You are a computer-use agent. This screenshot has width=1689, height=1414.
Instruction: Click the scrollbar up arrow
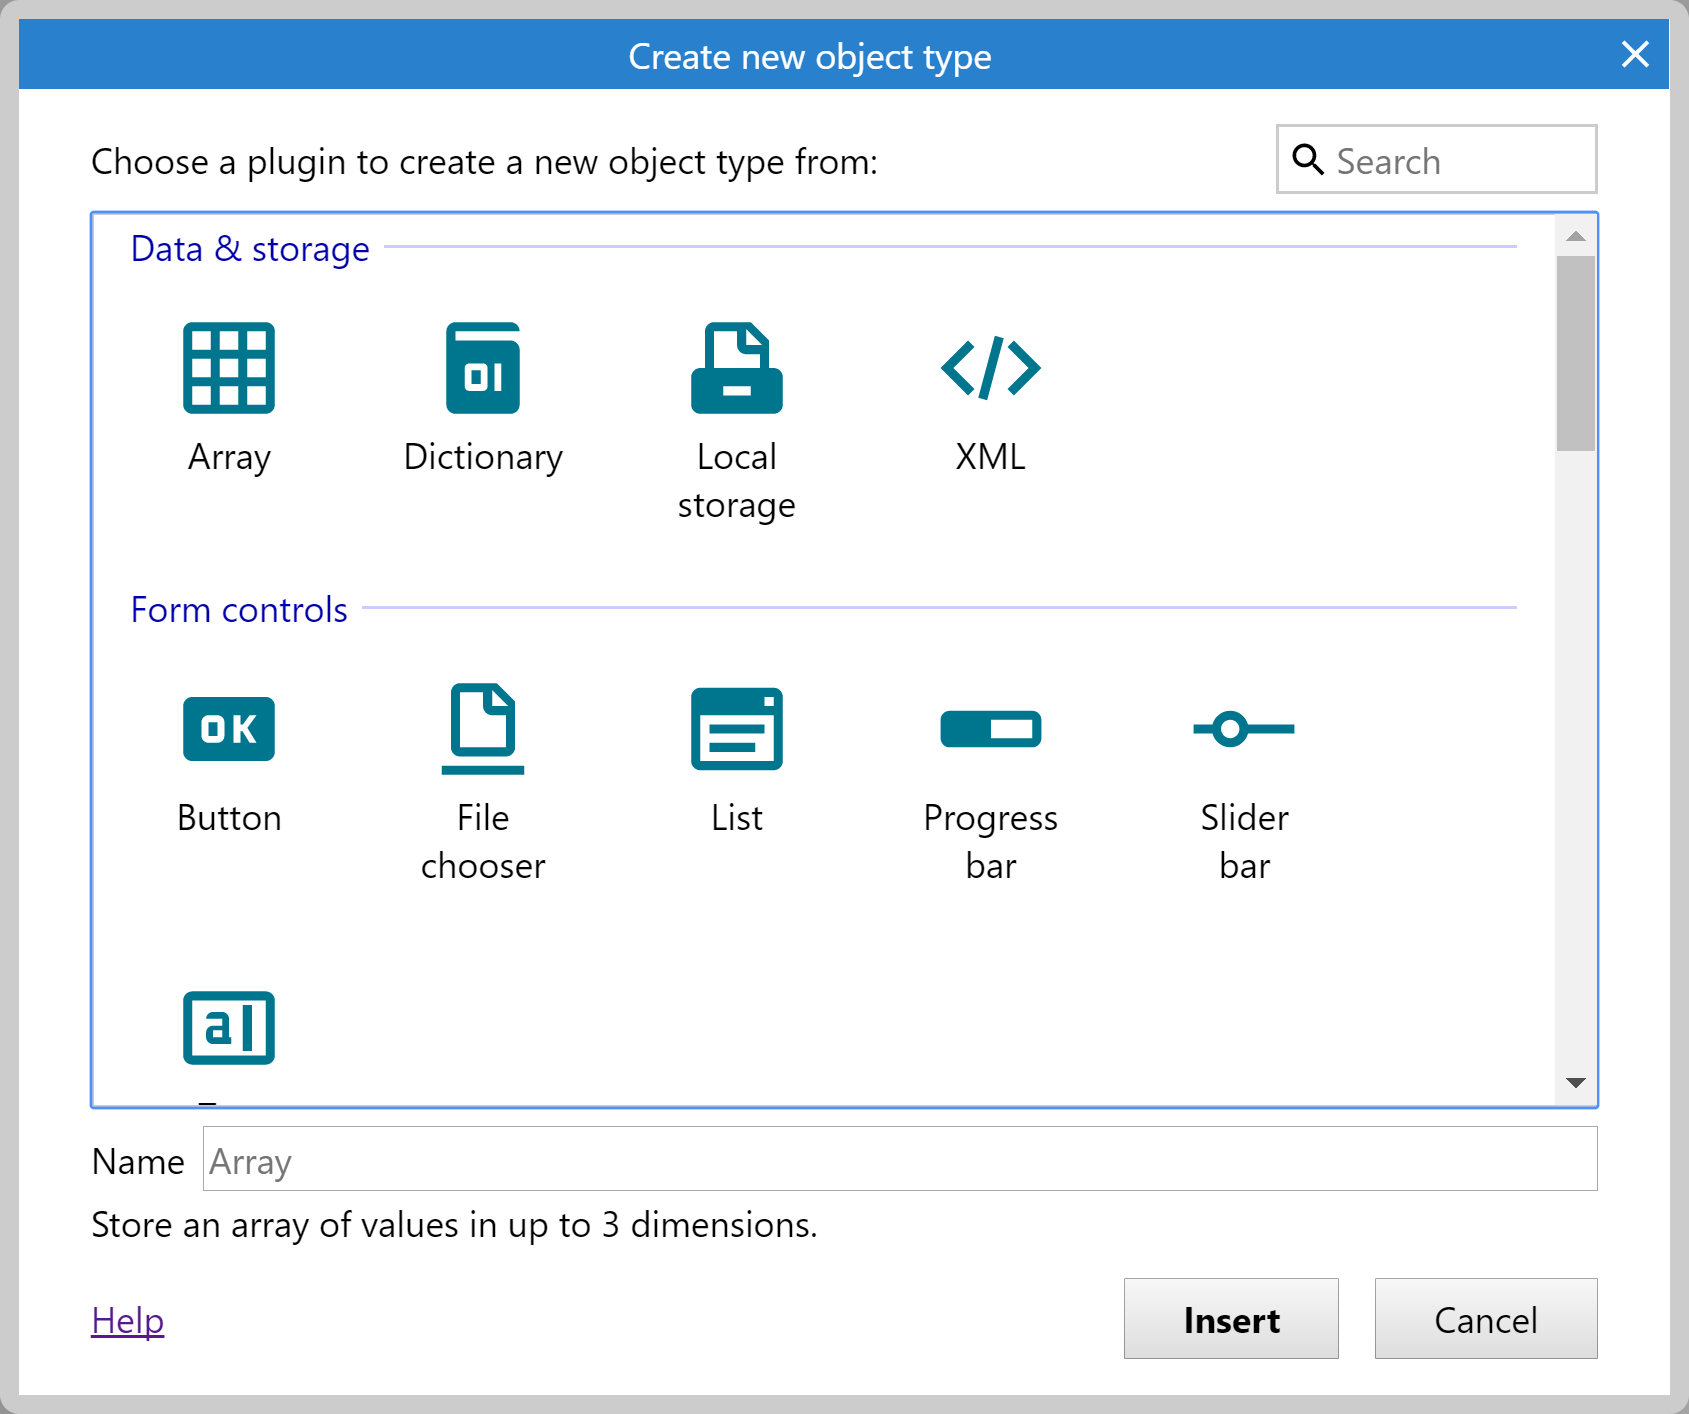(x=1576, y=237)
